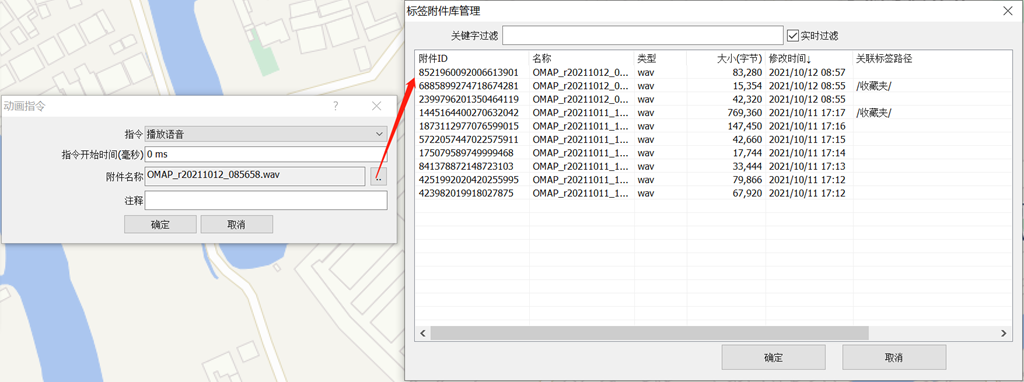Close the 动画指令 dialog
The height and width of the screenshot is (382, 1024).
tap(376, 106)
